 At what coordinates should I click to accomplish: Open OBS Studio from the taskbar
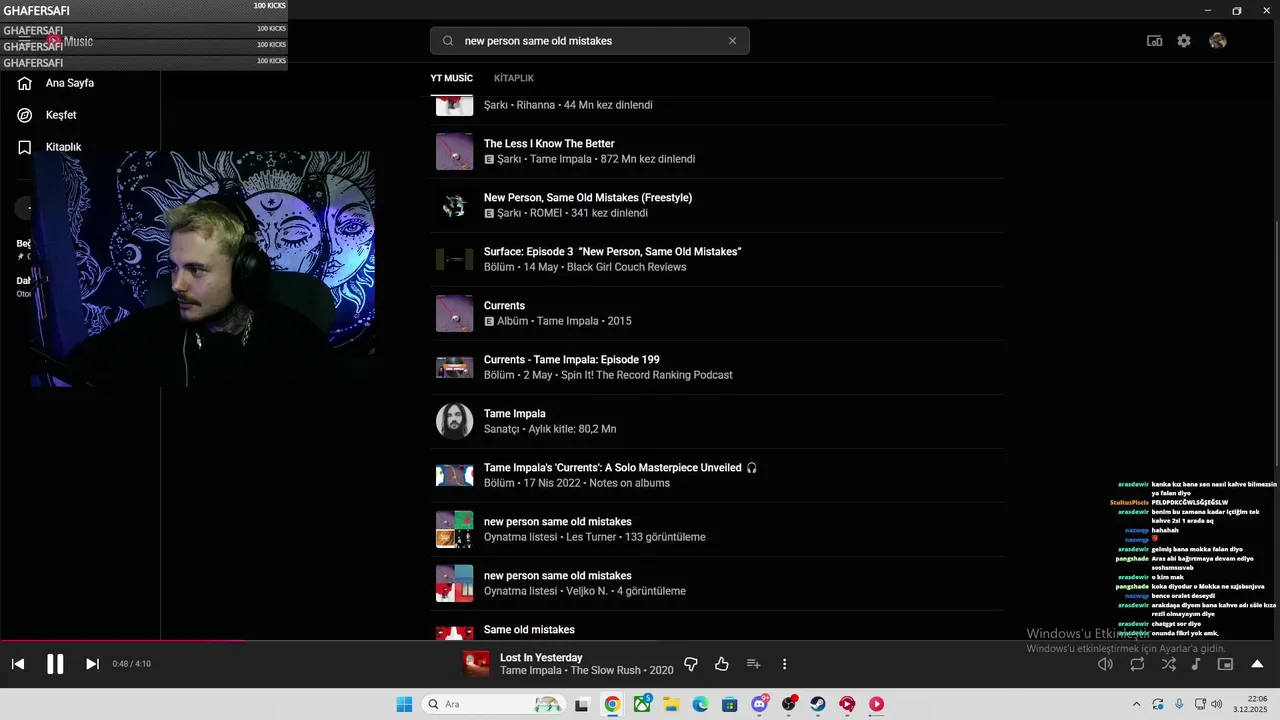coord(789,704)
